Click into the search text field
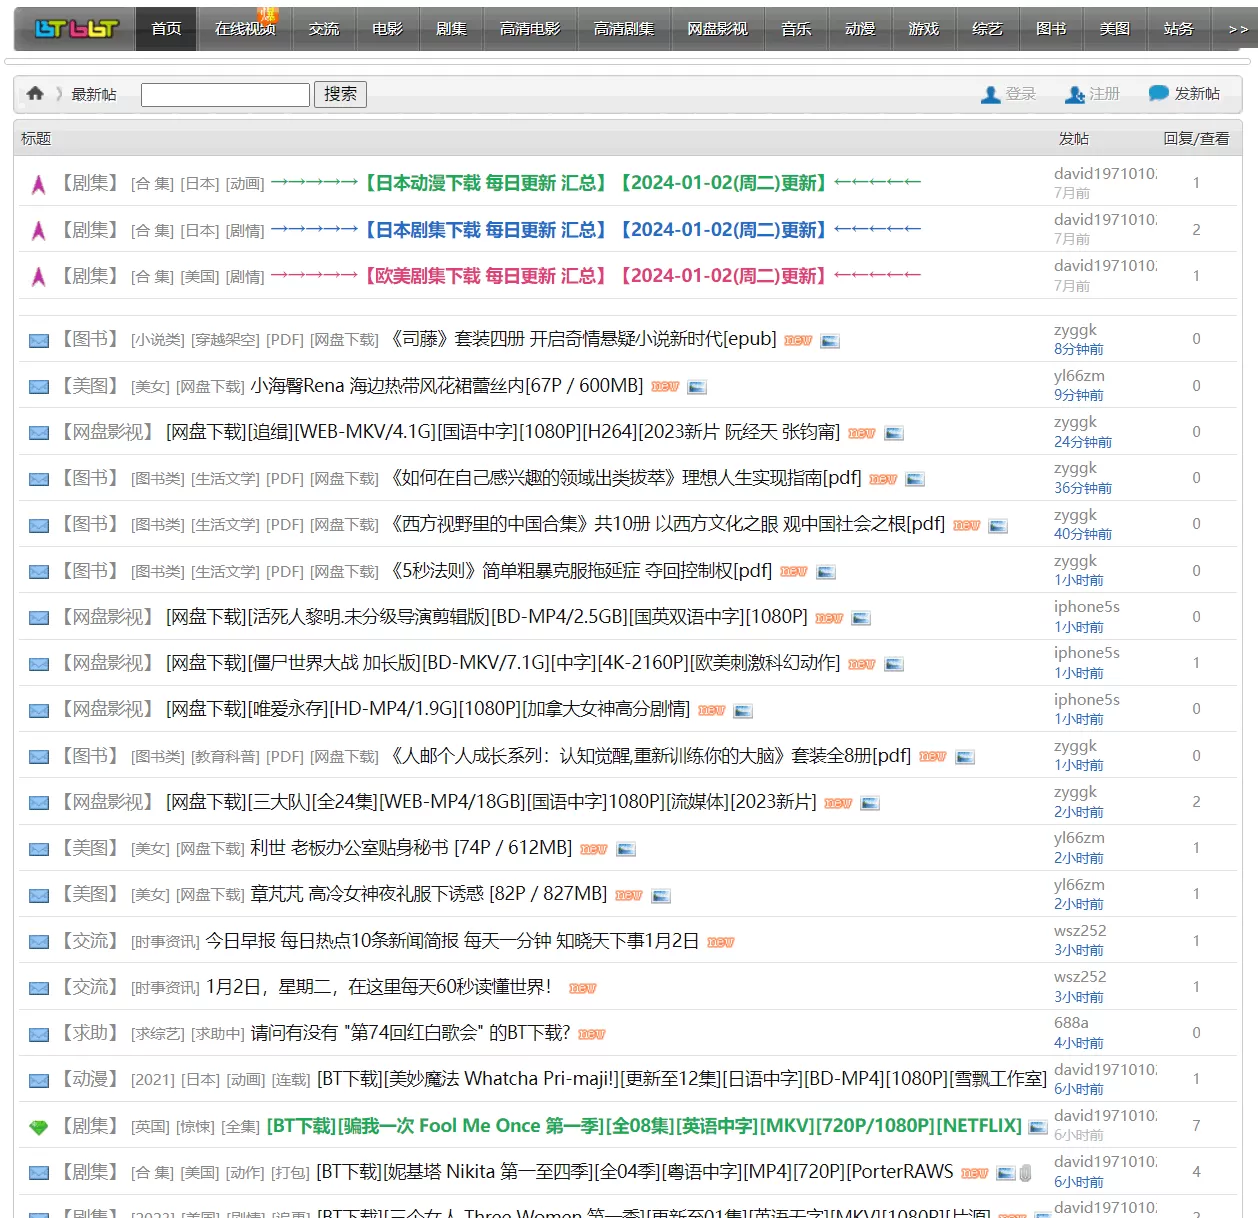This screenshot has width=1258, height=1218. click(225, 94)
